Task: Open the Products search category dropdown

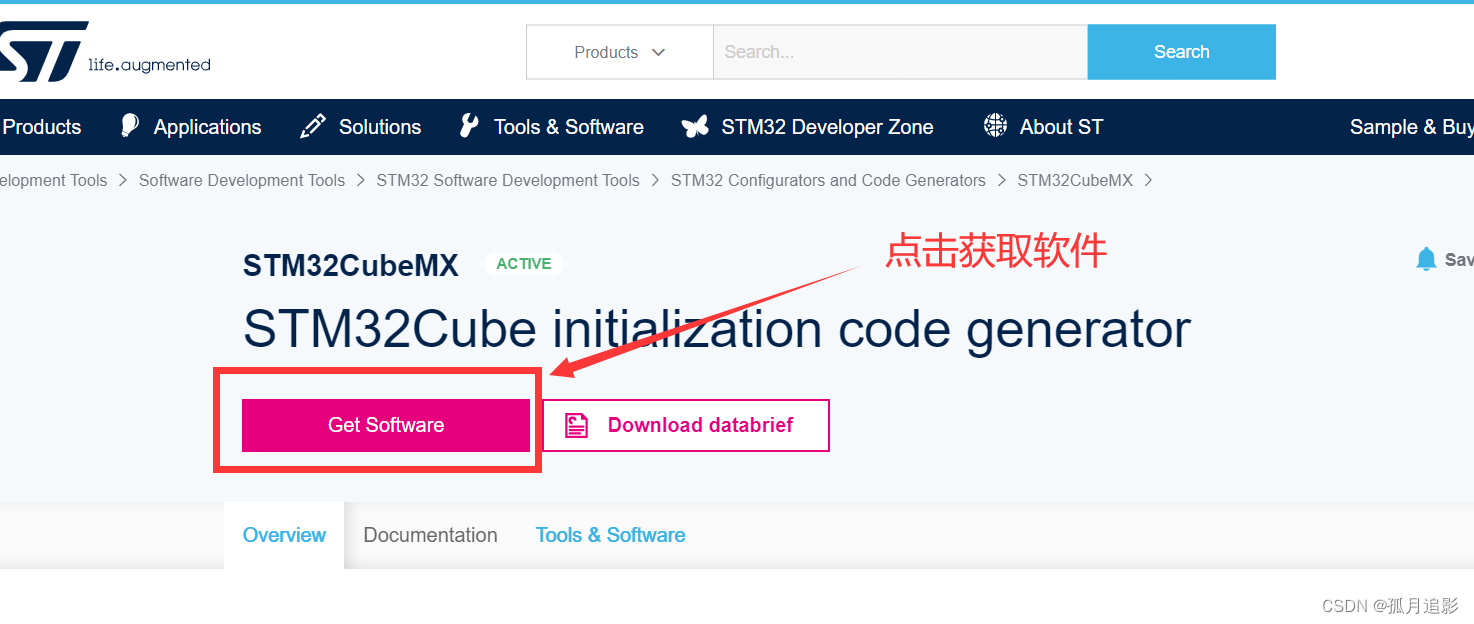Action: pos(620,52)
